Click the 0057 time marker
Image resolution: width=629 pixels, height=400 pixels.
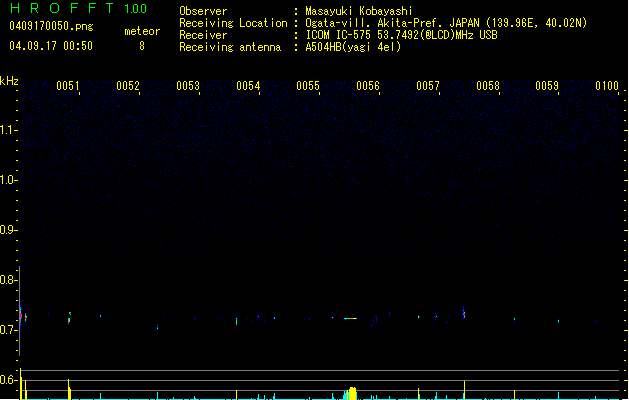tap(428, 86)
